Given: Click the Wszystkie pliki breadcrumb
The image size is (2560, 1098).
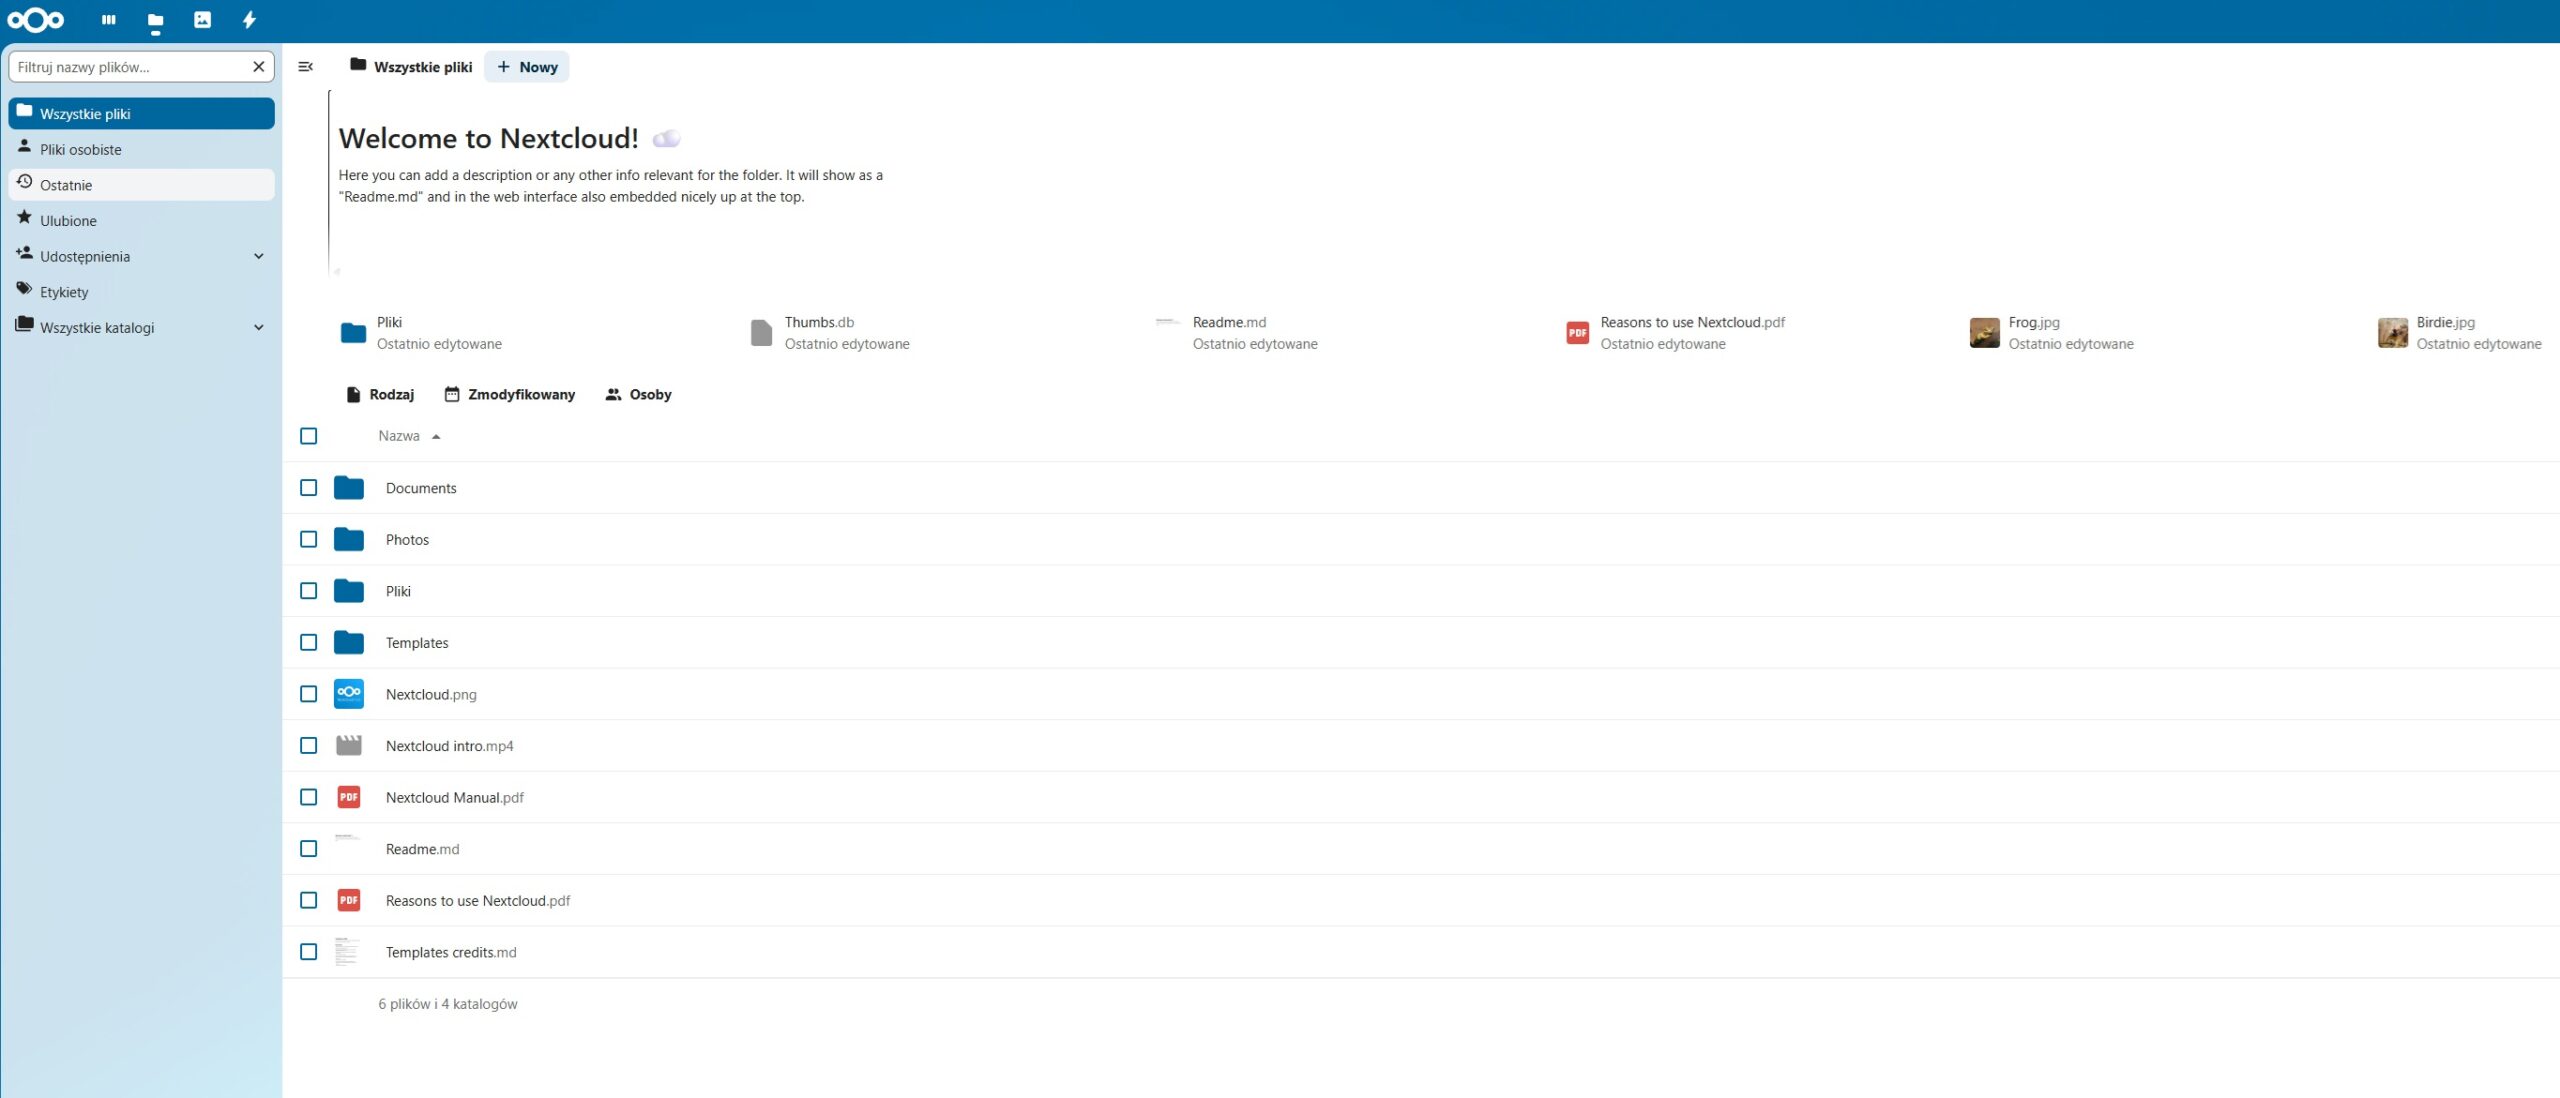Looking at the screenshot, I should pyautogui.click(x=411, y=67).
